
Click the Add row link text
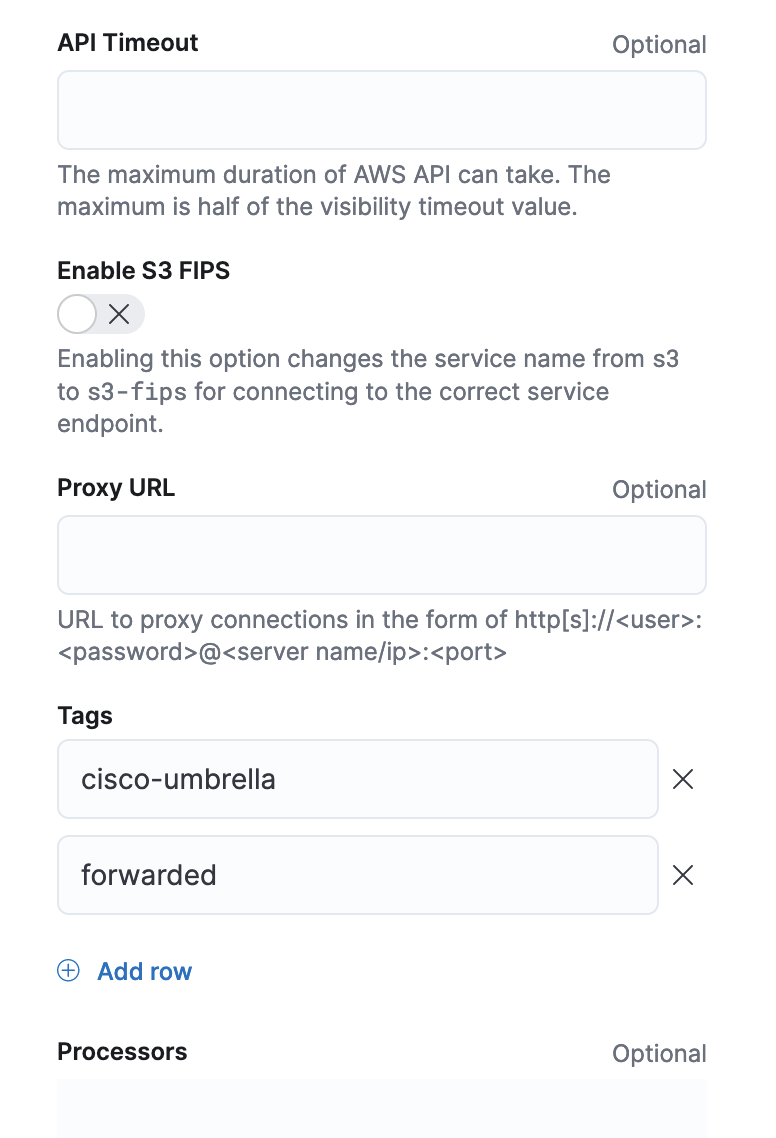[x=144, y=971]
